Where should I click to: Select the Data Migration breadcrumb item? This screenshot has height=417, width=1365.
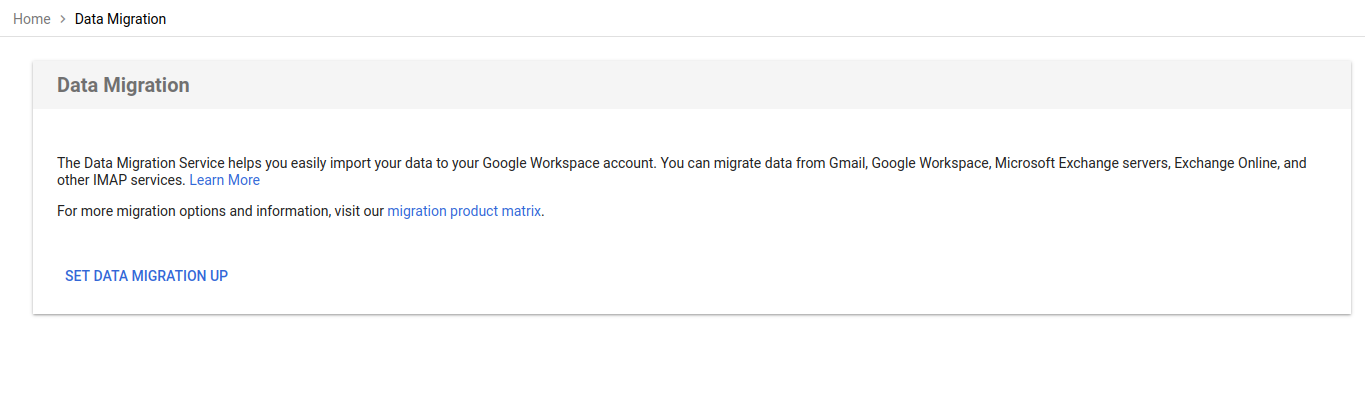pos(120,19)
